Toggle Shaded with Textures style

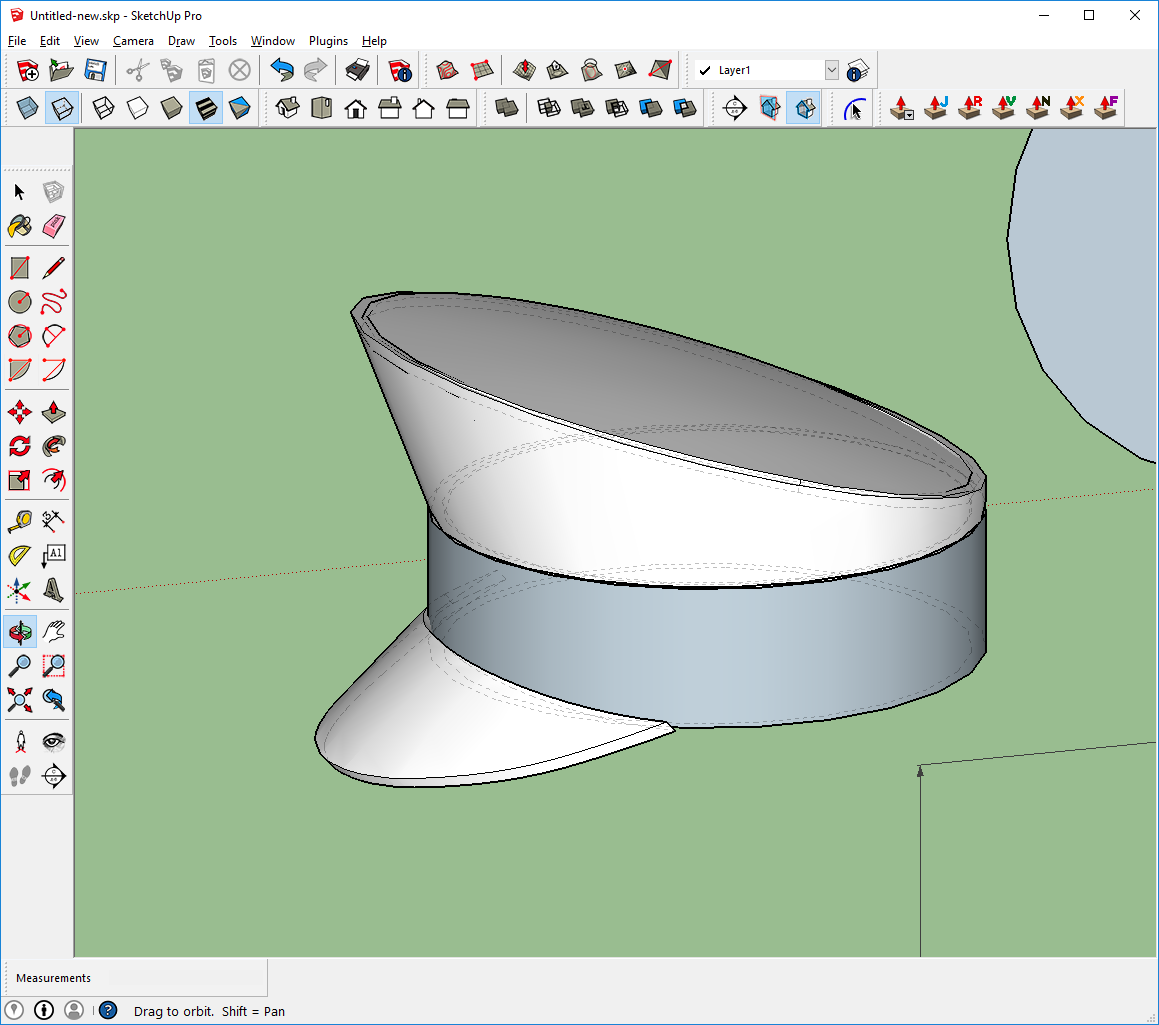[x=205, y=107]
